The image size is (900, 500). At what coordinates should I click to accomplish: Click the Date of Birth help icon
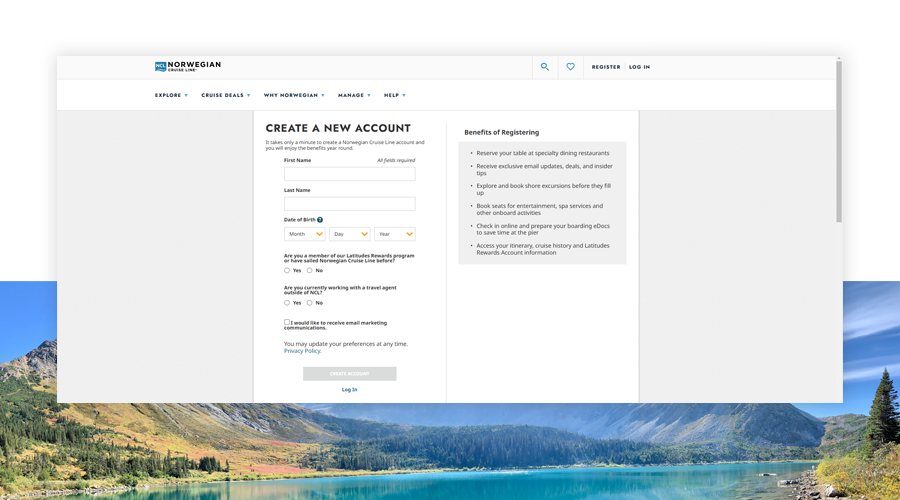tap(320, 220)
